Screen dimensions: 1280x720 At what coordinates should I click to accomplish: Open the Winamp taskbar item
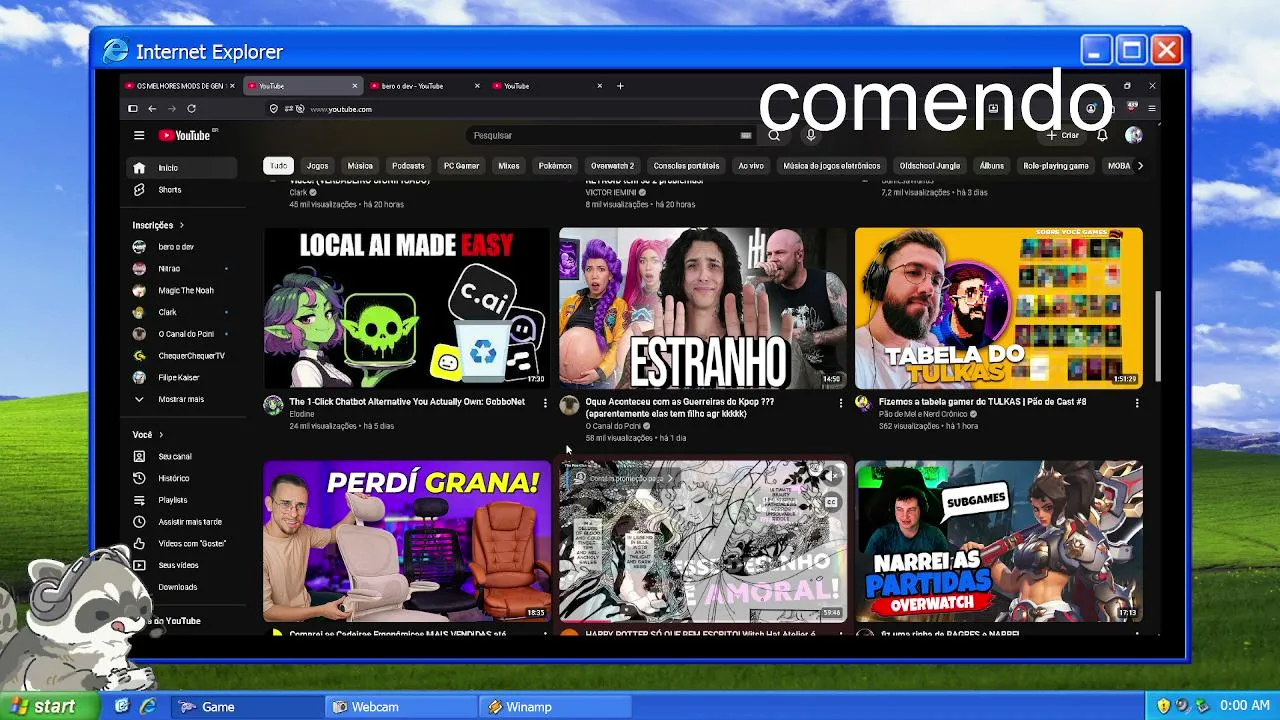(555, 707)
